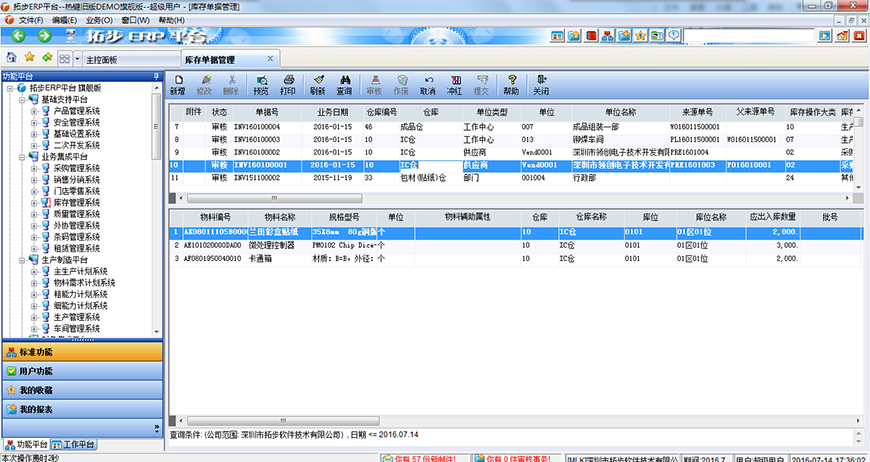Click the 冲红 (Reverse entry) toolbar icon
870x462 pixels.
click(454, 84)
